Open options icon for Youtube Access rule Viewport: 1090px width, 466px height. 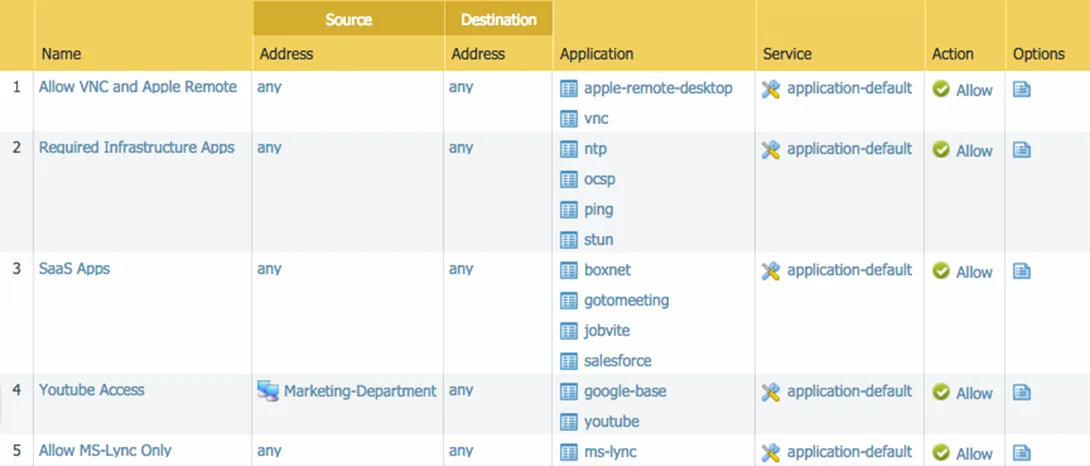pyautogui.click(x=1021, y=392)
